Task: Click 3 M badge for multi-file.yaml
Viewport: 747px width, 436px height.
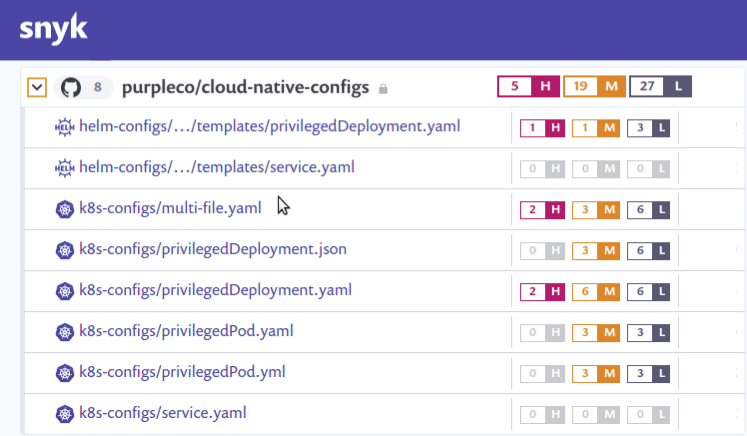Action: [596, 210]
